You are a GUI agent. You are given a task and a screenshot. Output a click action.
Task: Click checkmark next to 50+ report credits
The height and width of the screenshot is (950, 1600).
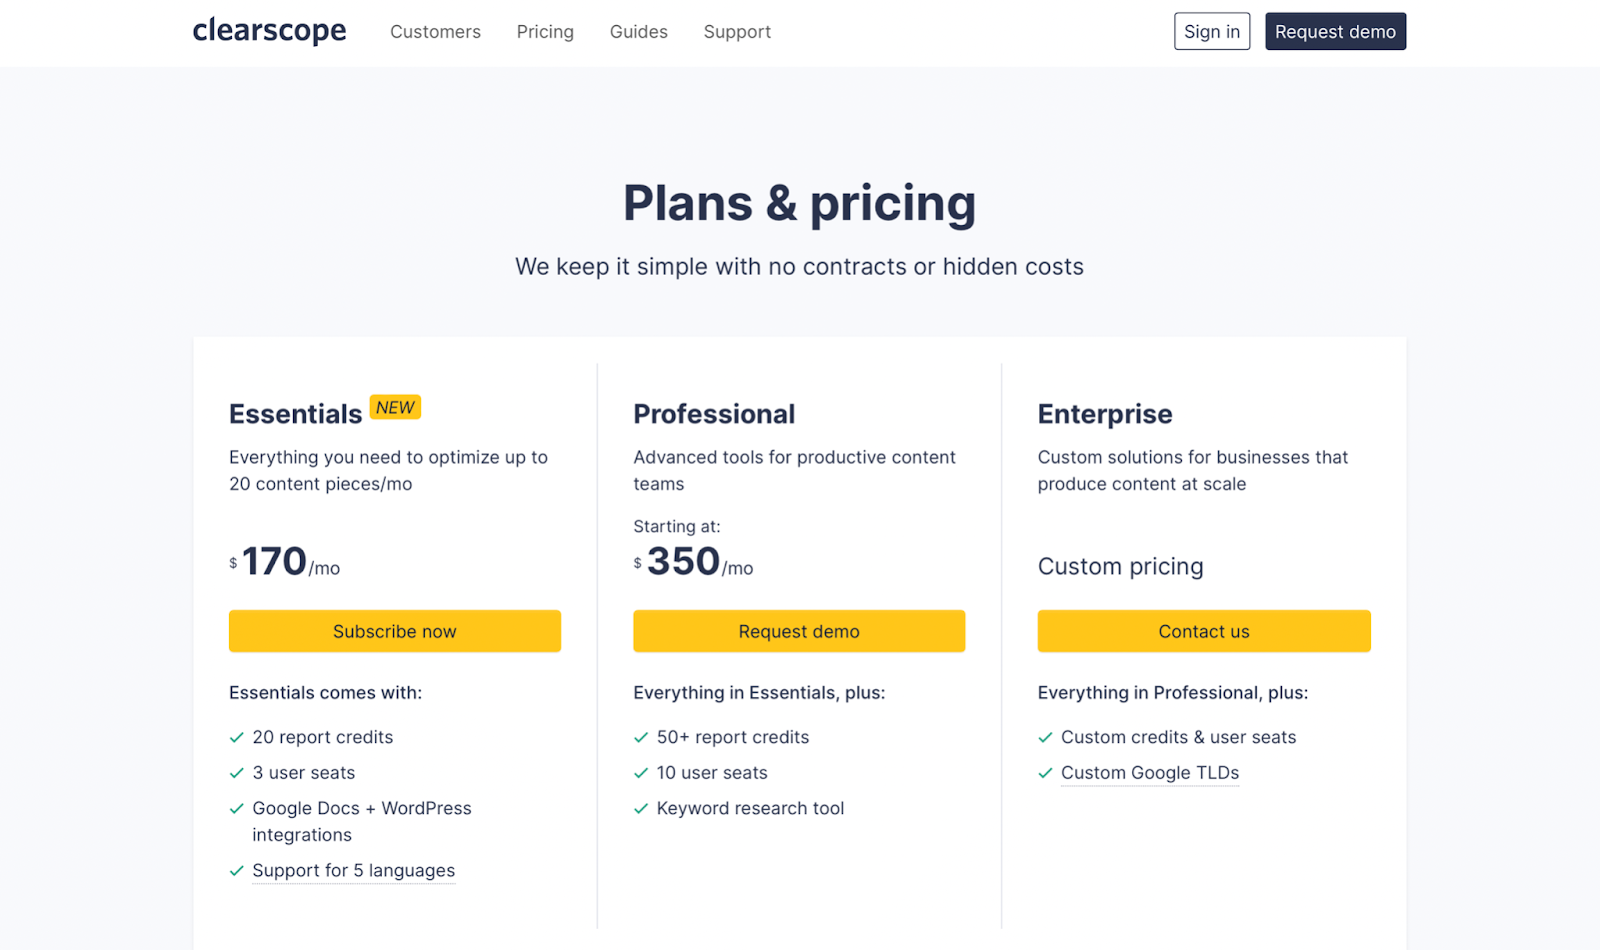tap(641, 738)
